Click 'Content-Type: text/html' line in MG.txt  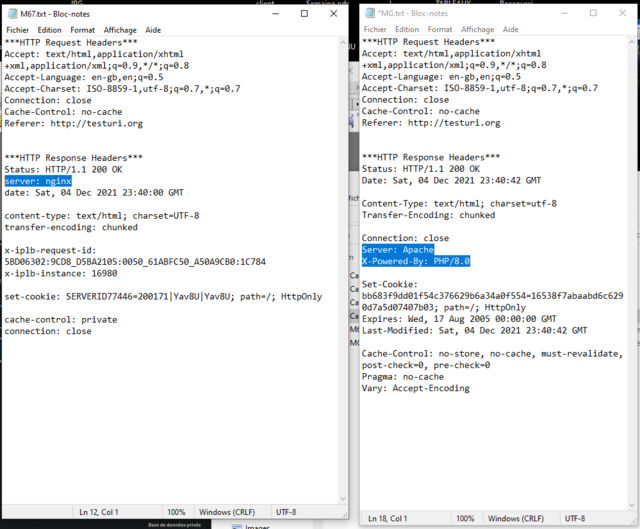click(459, 203)
